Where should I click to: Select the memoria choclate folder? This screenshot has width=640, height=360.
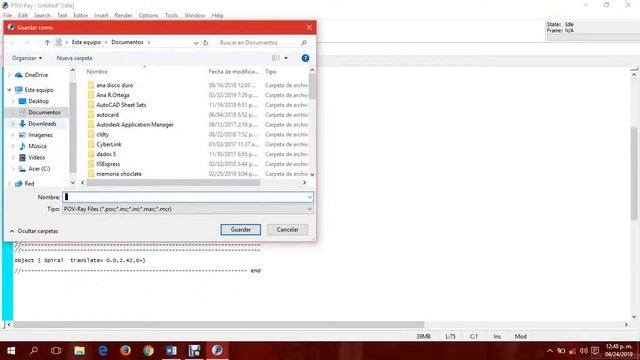point(119,173)
